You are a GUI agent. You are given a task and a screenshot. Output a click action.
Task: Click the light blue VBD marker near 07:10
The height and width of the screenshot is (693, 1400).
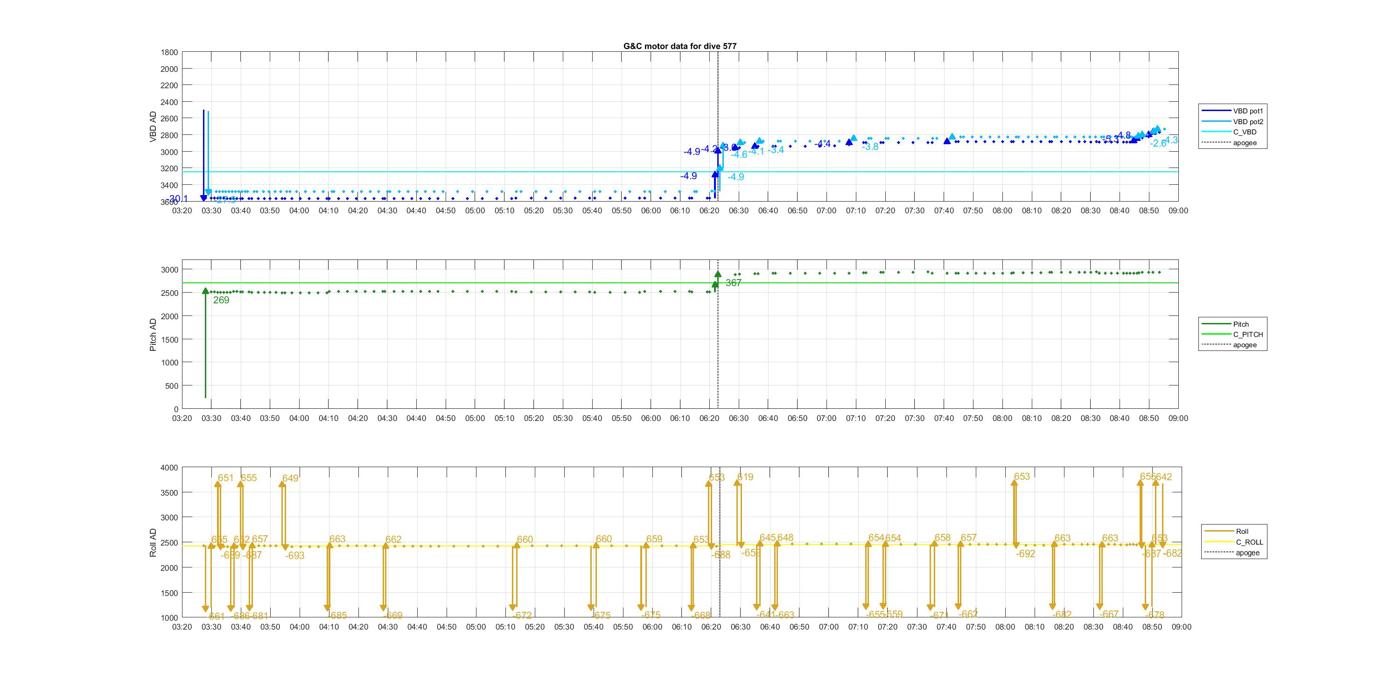coord(852,138)
